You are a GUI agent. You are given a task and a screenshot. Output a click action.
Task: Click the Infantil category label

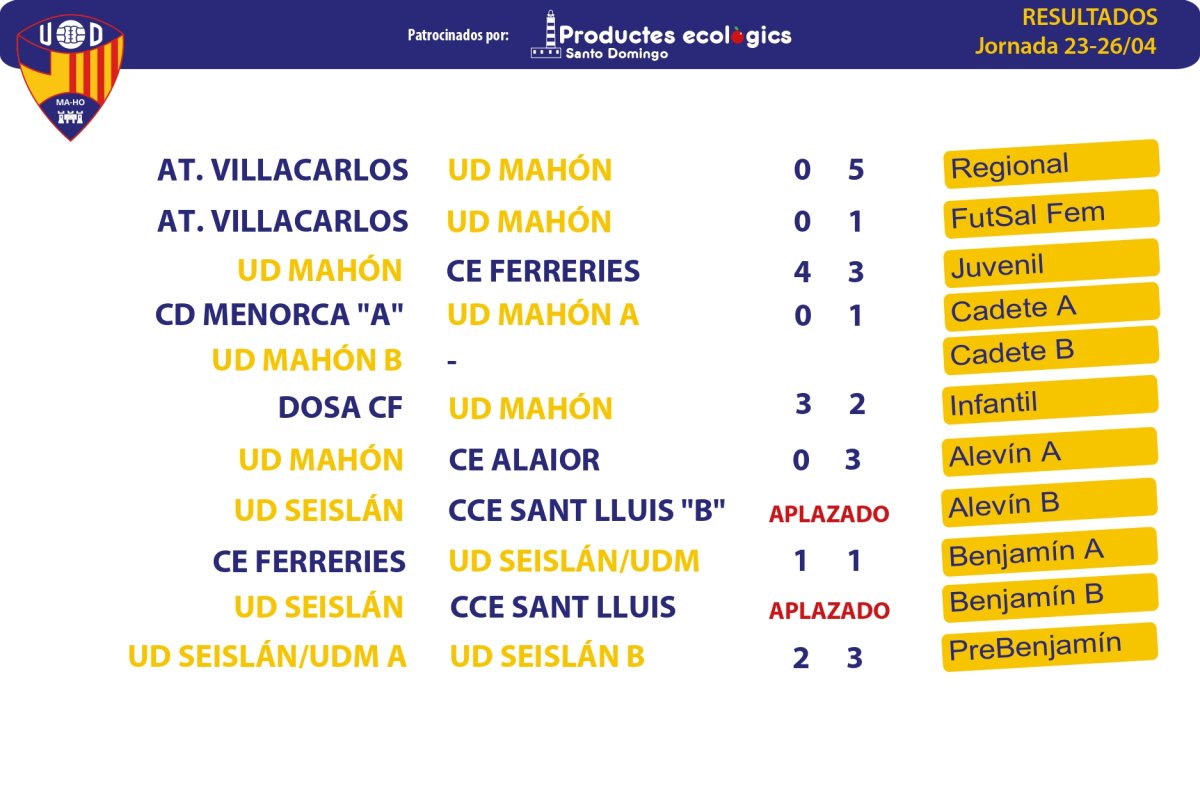tap(1051, 401)
